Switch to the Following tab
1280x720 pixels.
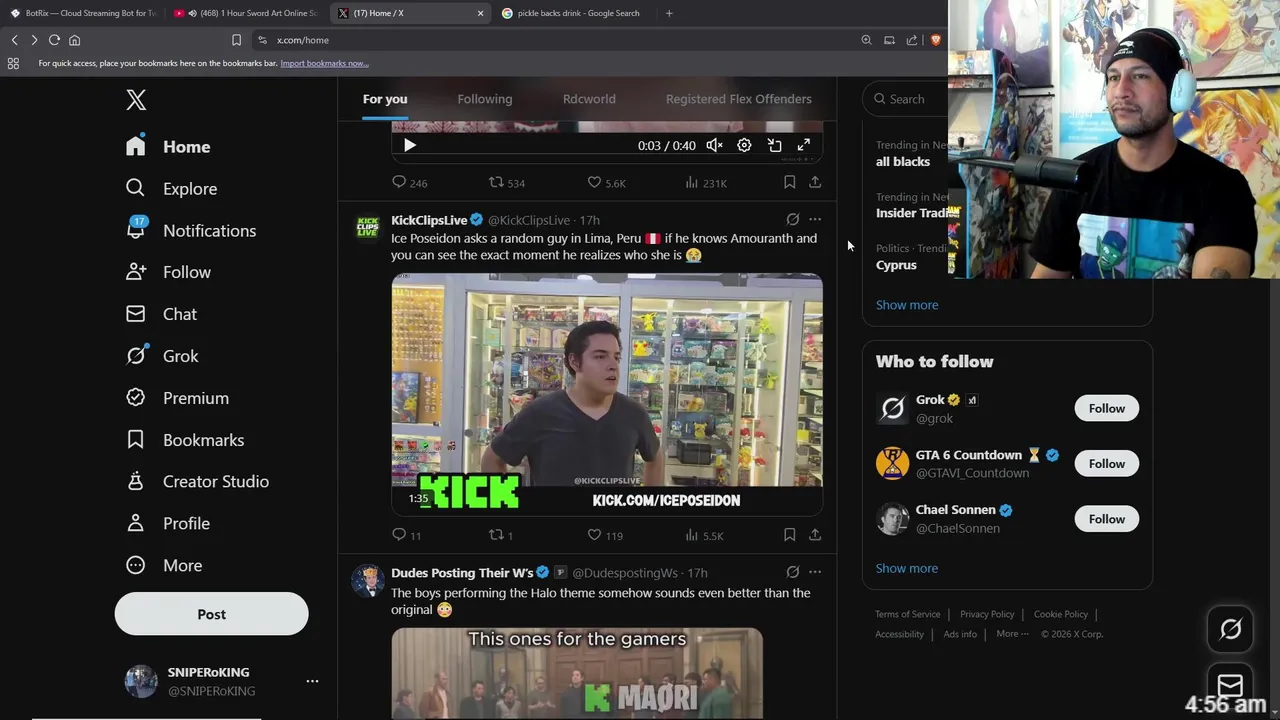485,99
